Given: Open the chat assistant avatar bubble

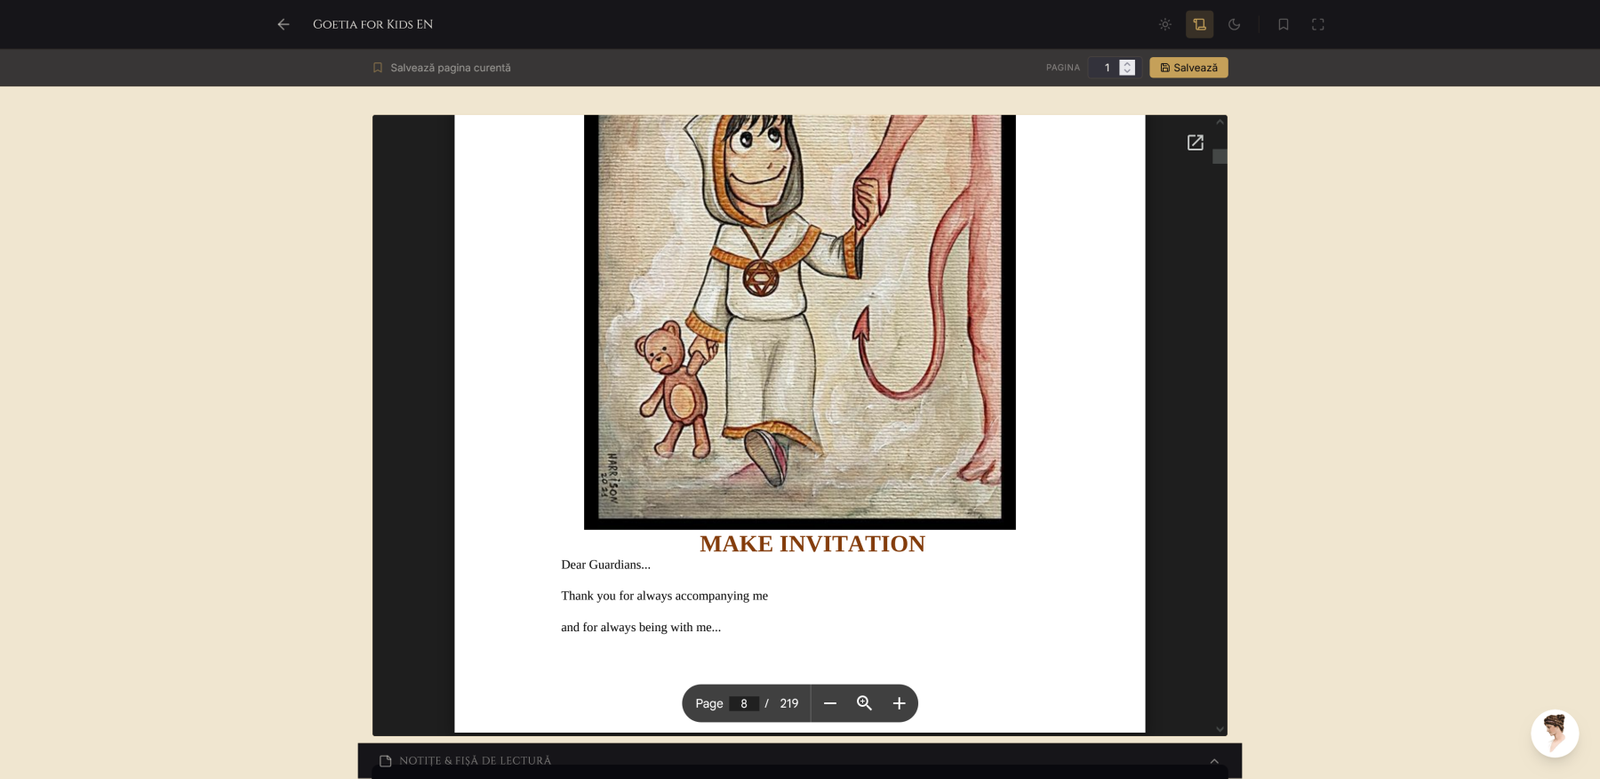Looking at the screenshot, I should click(x=1555, y=734).
